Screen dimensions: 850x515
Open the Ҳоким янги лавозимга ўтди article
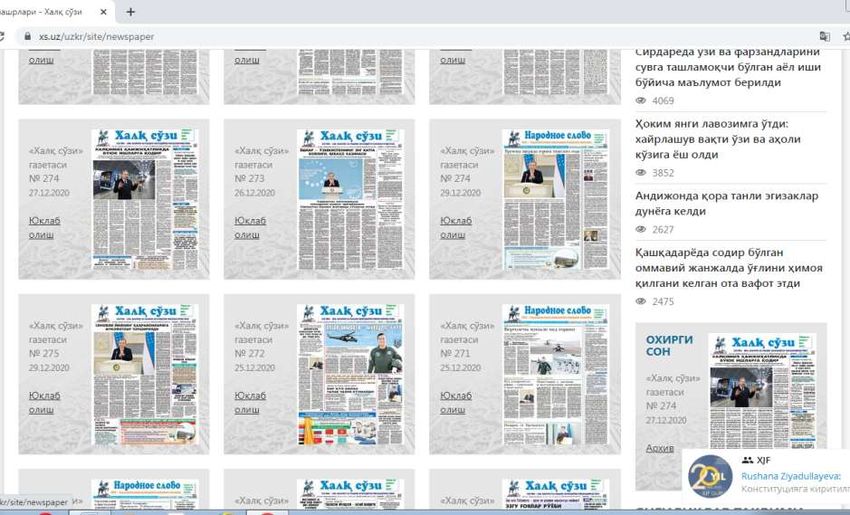point(718,139)
